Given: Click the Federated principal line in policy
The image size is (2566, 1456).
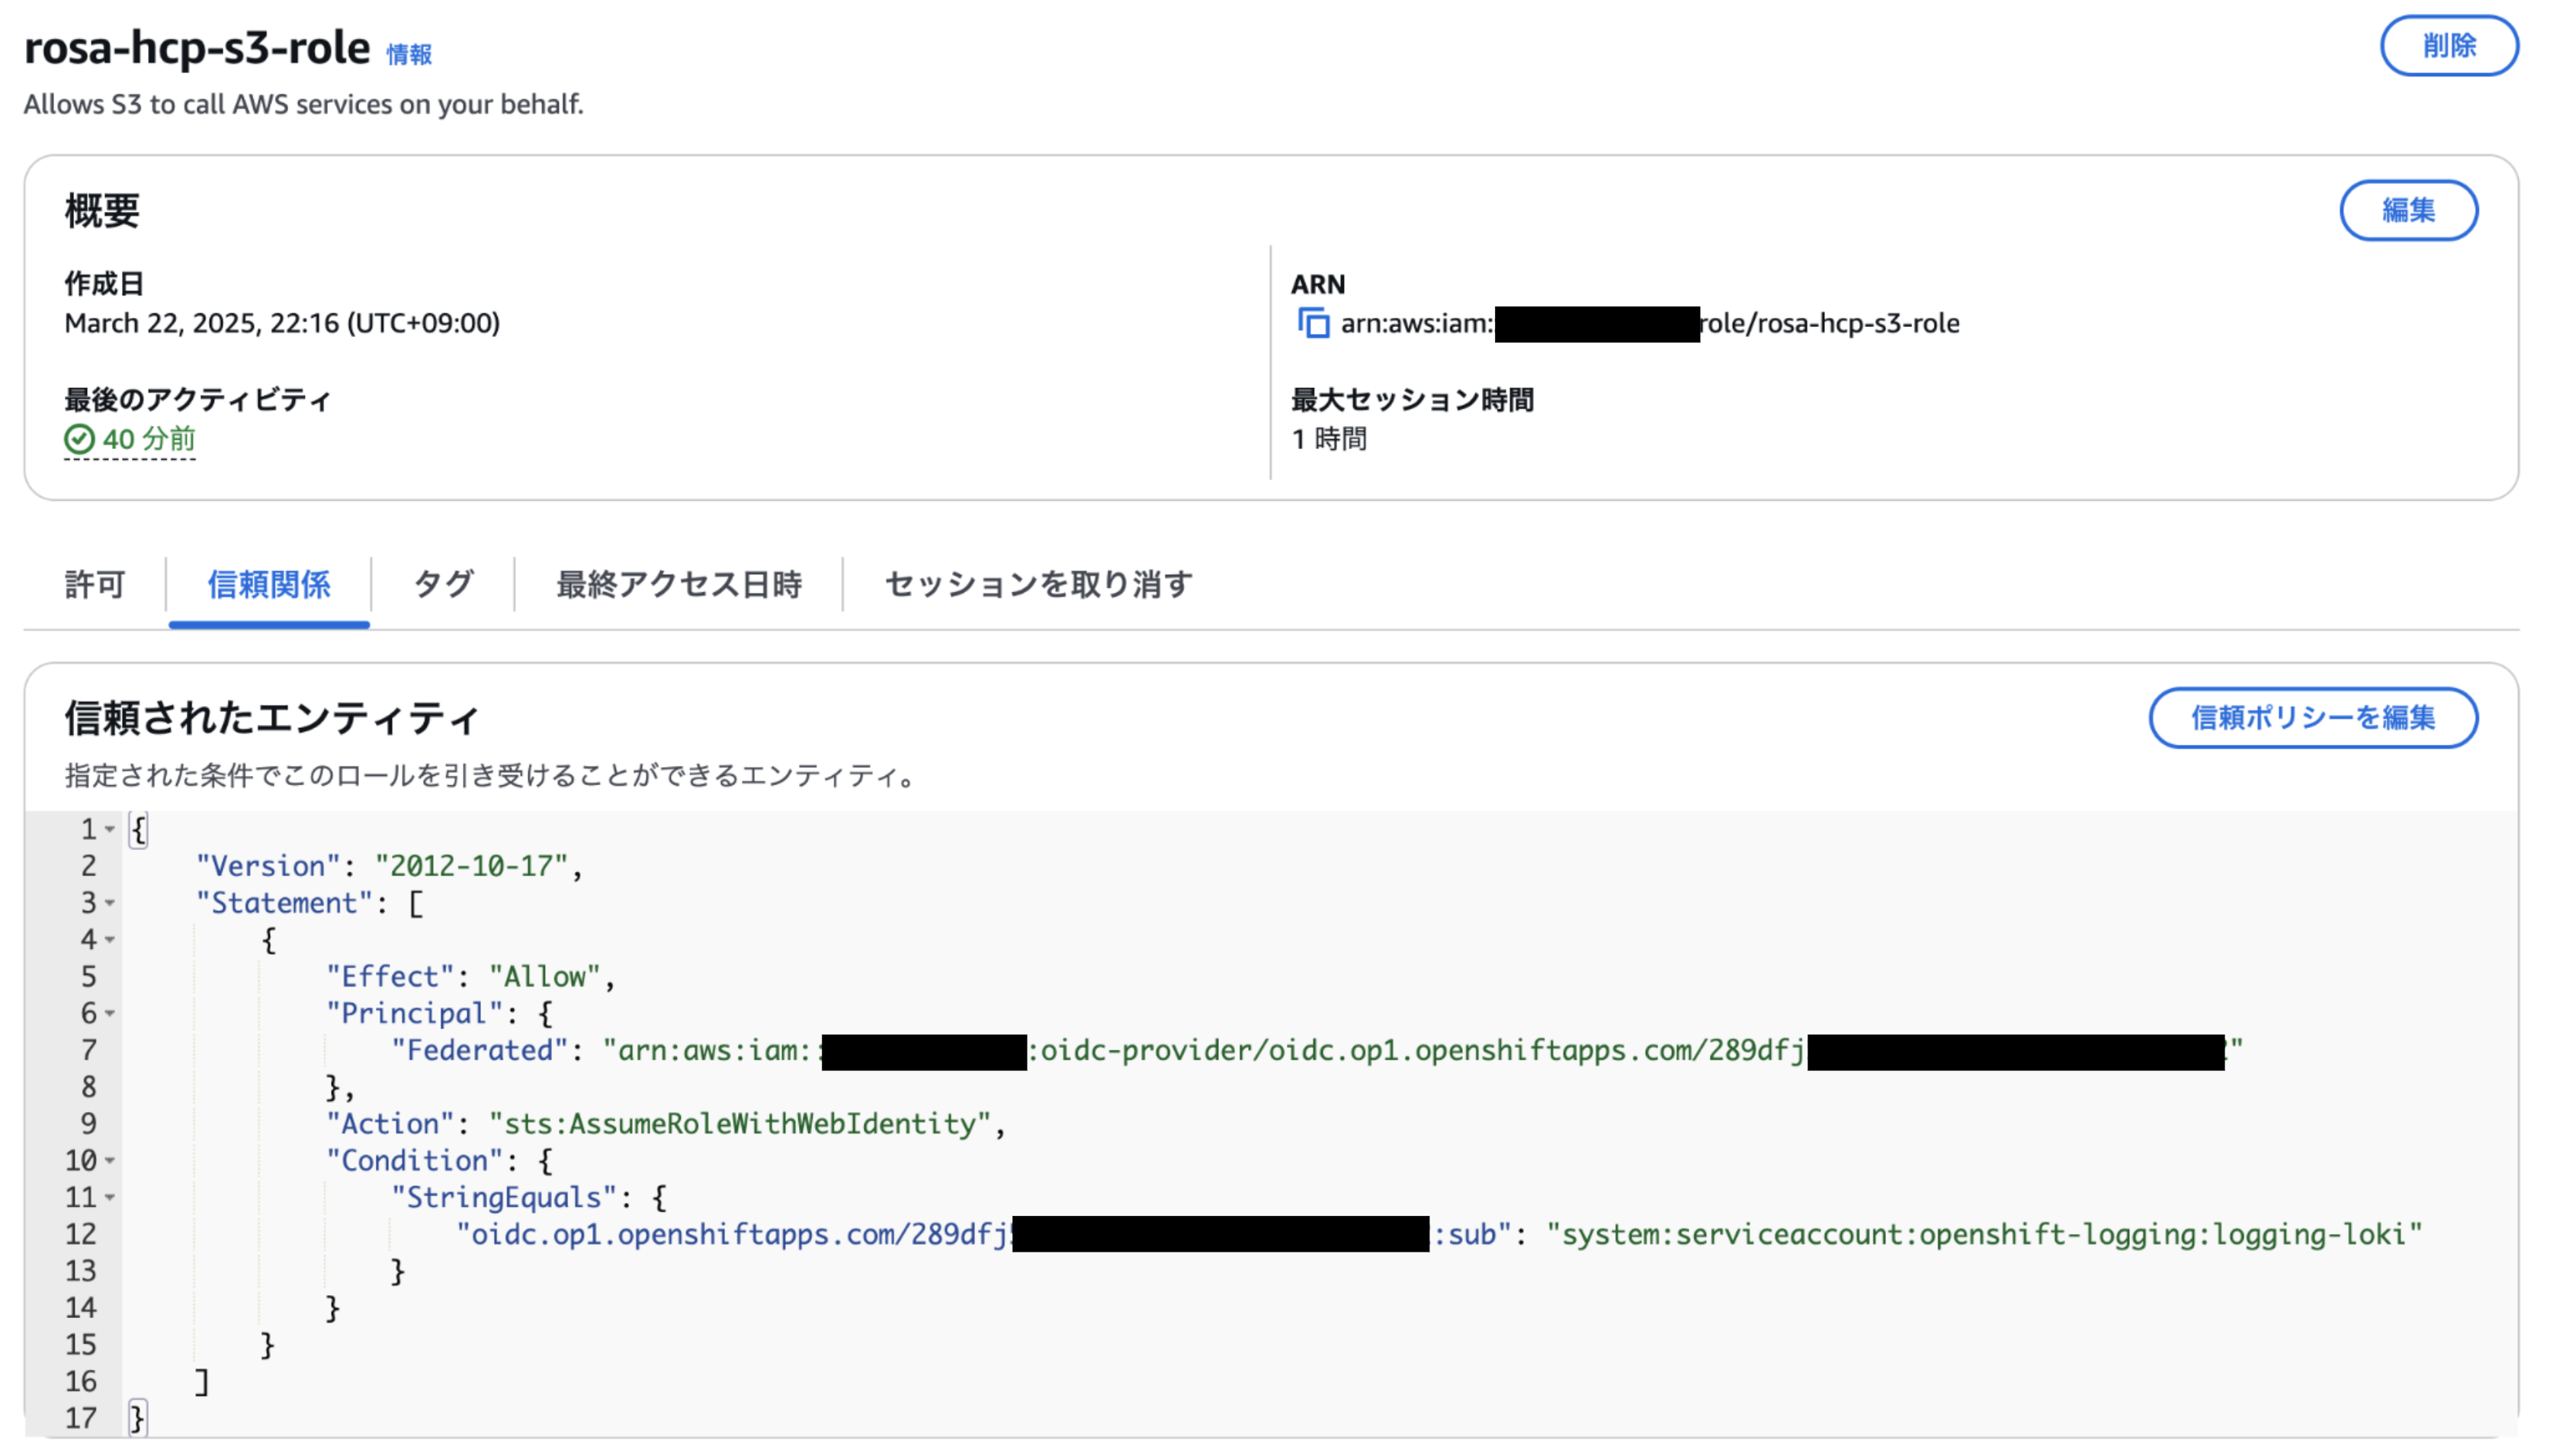Looking at the screenshot, I should click(x=1317, y=1051).
